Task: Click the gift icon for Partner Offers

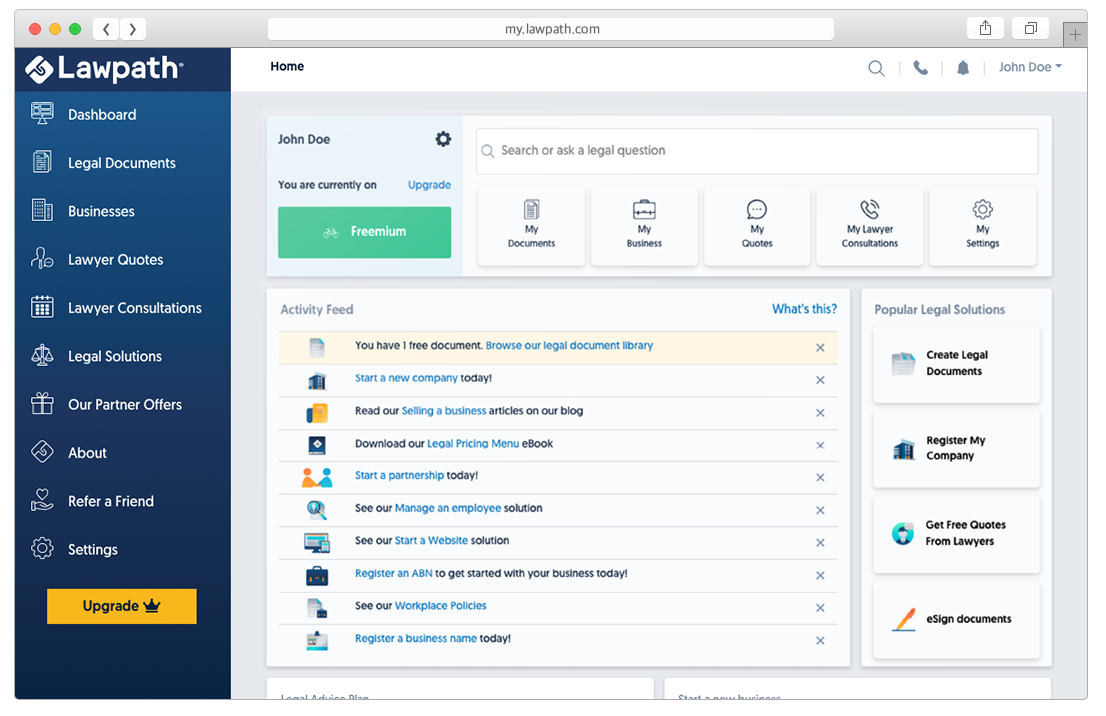Action: 42,403
